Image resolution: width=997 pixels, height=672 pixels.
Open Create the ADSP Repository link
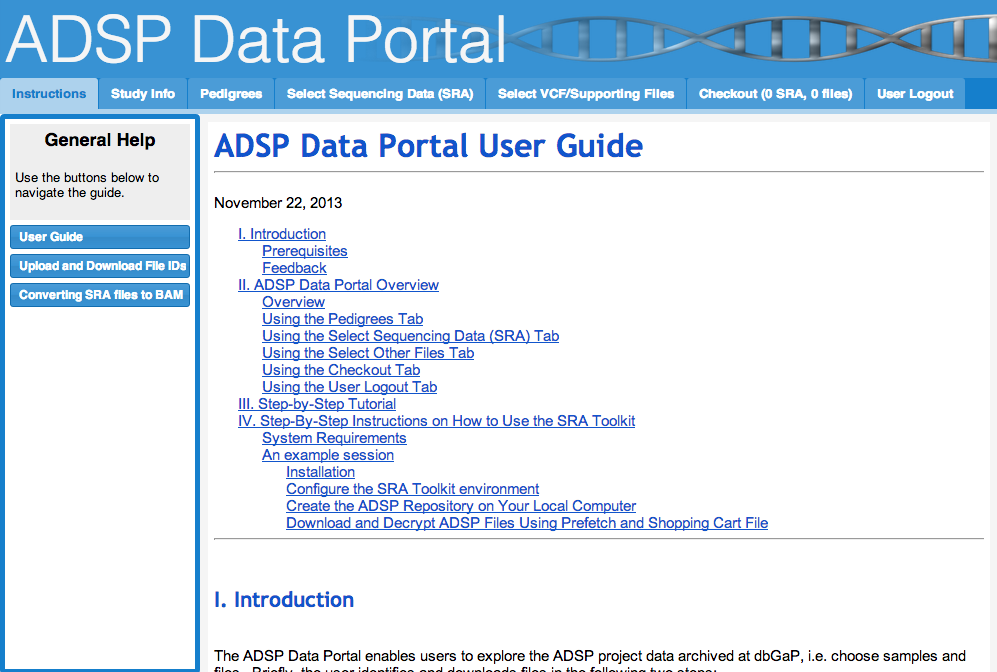[461, 506]
